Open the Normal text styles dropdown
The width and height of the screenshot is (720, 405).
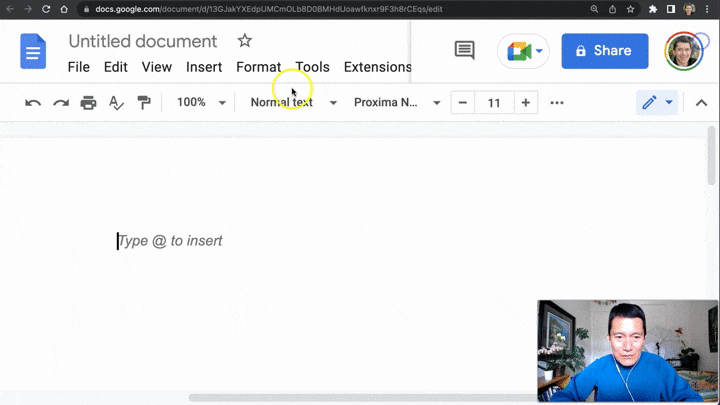pos(293,102)
